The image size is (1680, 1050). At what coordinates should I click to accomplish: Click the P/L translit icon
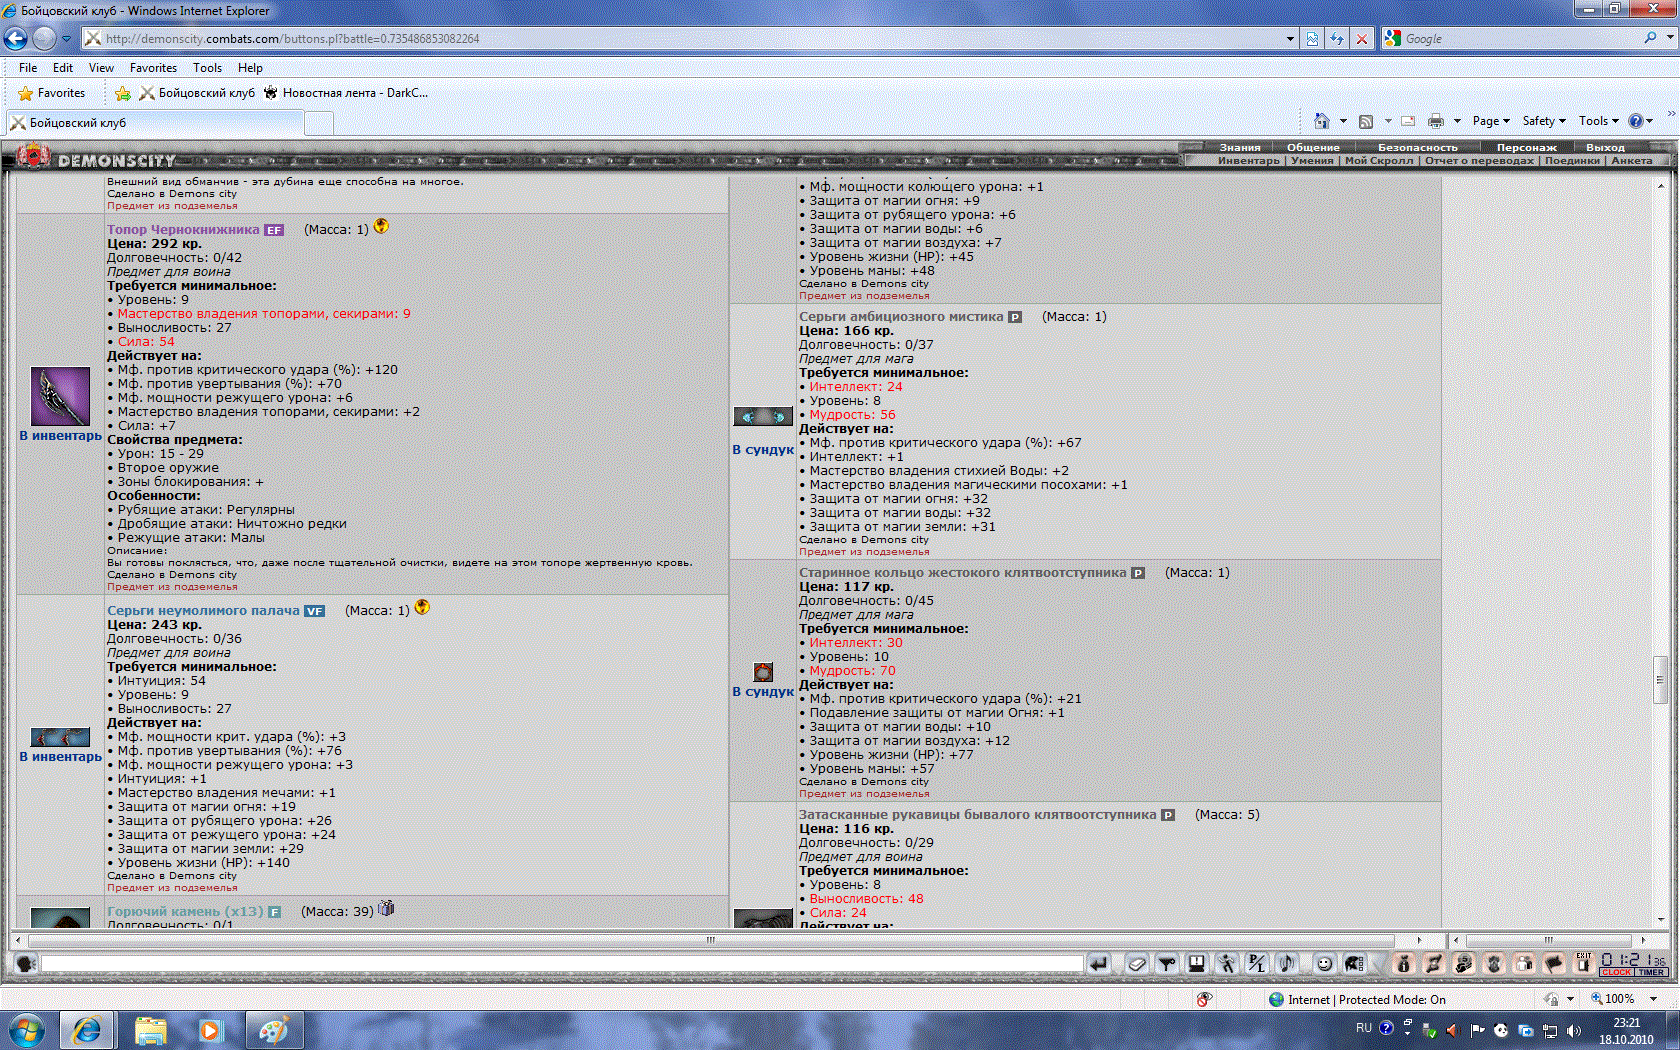click(x=1257, y=963)
